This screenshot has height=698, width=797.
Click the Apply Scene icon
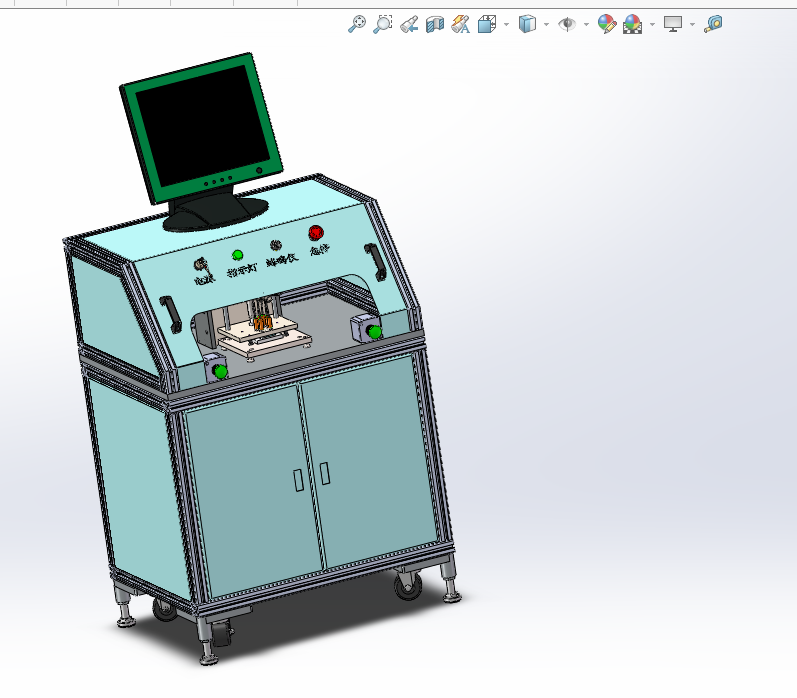click(x=633, y=24)
